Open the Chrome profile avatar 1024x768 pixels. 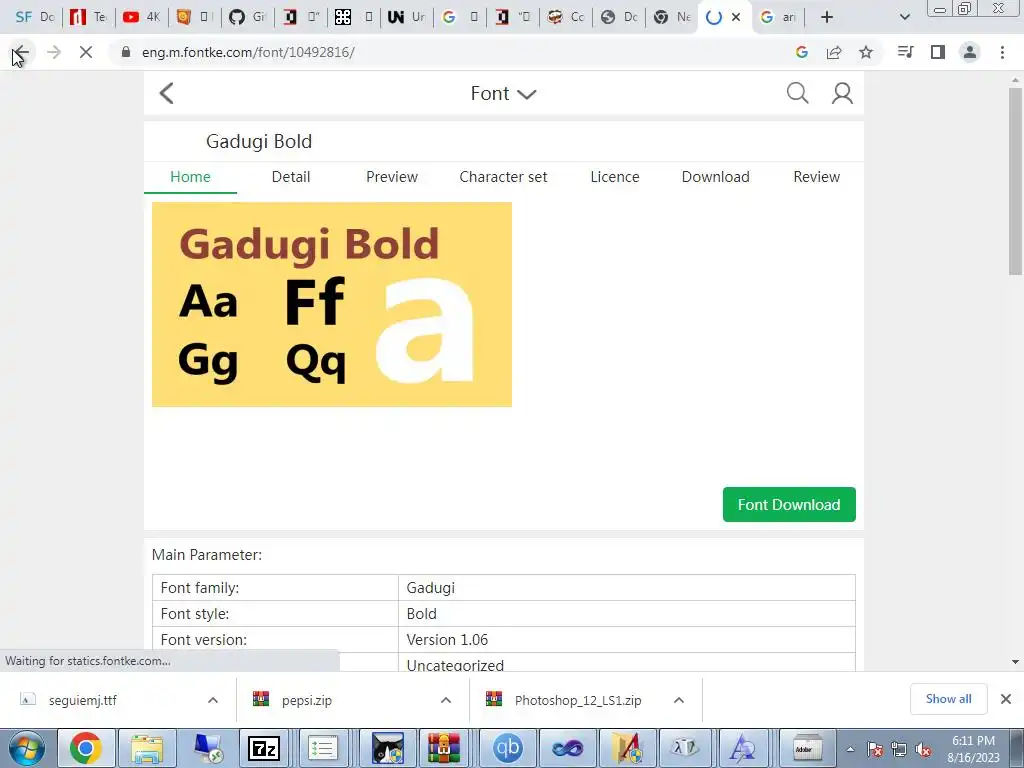970,52
